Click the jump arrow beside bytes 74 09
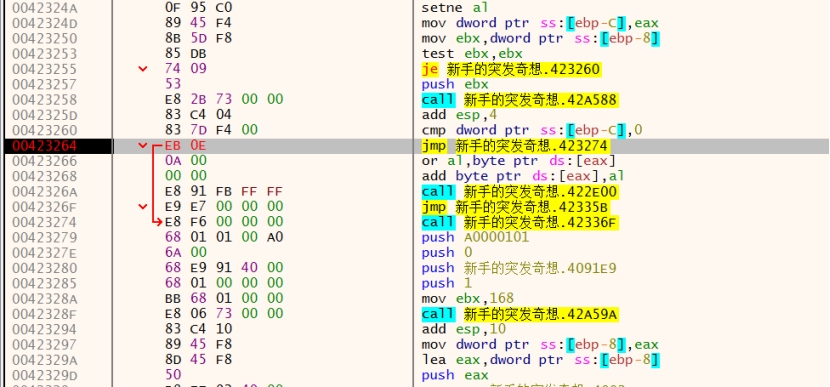Image resolution: width=830 pixels, height=387 pixels. tap(142, 69)
